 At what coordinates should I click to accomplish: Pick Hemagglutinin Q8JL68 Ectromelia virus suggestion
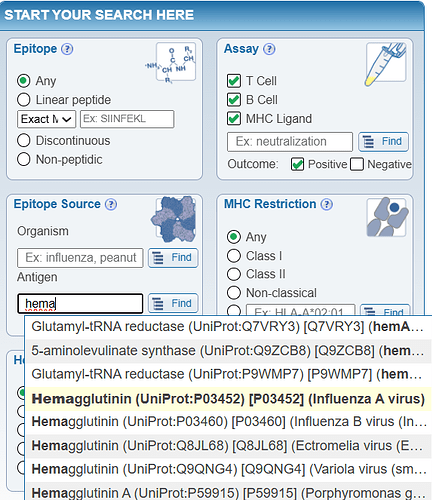click(228, 446)
